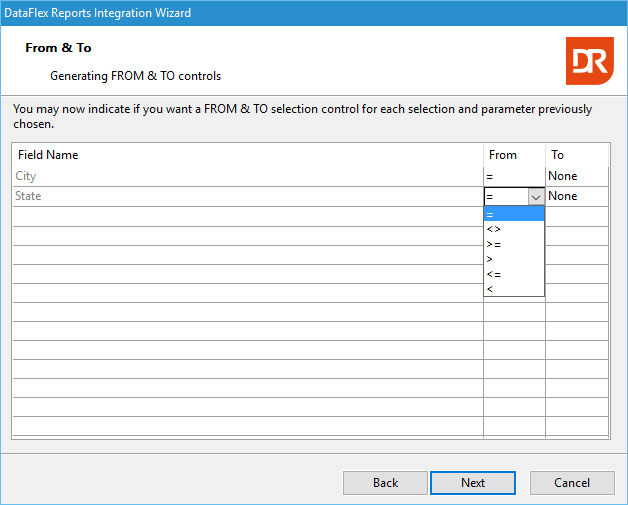Click the City row From '=' cell

[x=514, y=176]
